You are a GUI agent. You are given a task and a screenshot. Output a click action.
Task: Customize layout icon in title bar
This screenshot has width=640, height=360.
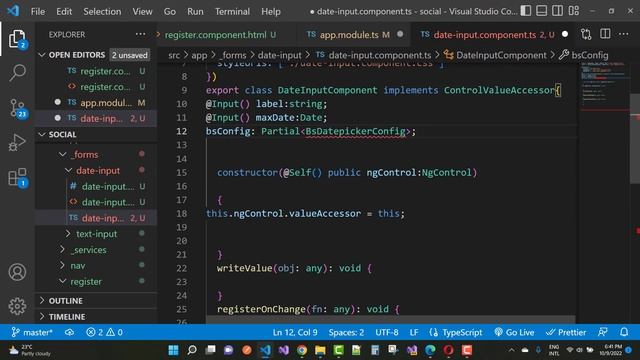pyautogui.click(x=574, y=11)
